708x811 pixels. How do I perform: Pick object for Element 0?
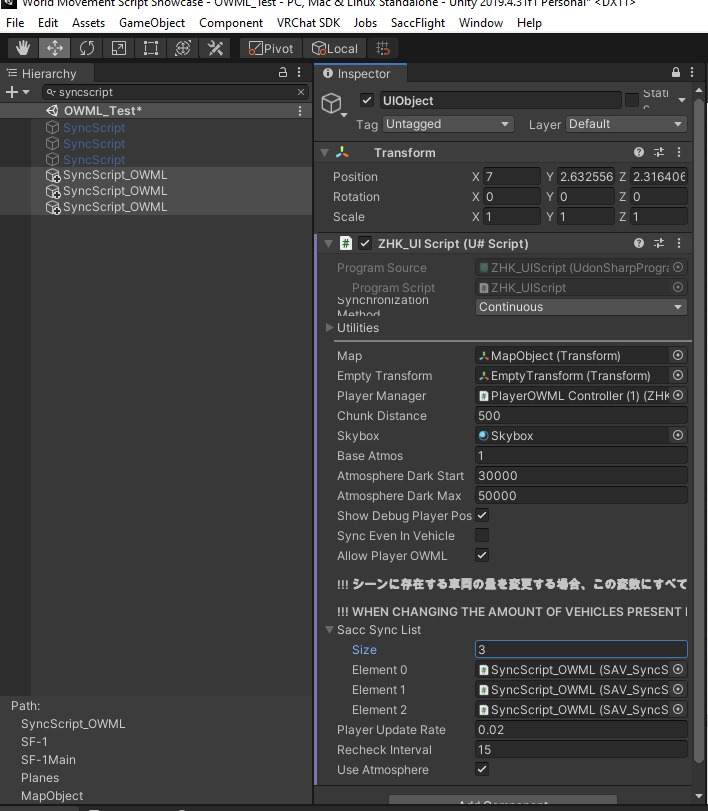[677, 669]
